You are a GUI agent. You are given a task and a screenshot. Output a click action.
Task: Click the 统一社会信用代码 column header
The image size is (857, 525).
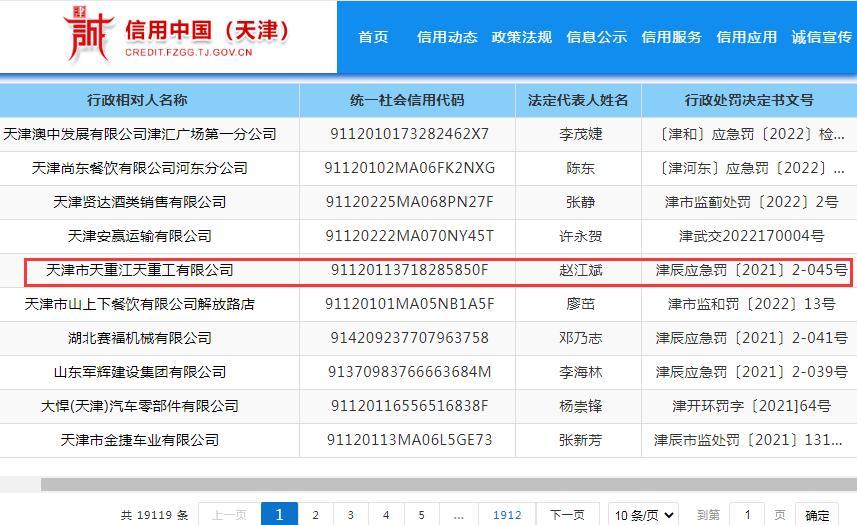point(407,100)
